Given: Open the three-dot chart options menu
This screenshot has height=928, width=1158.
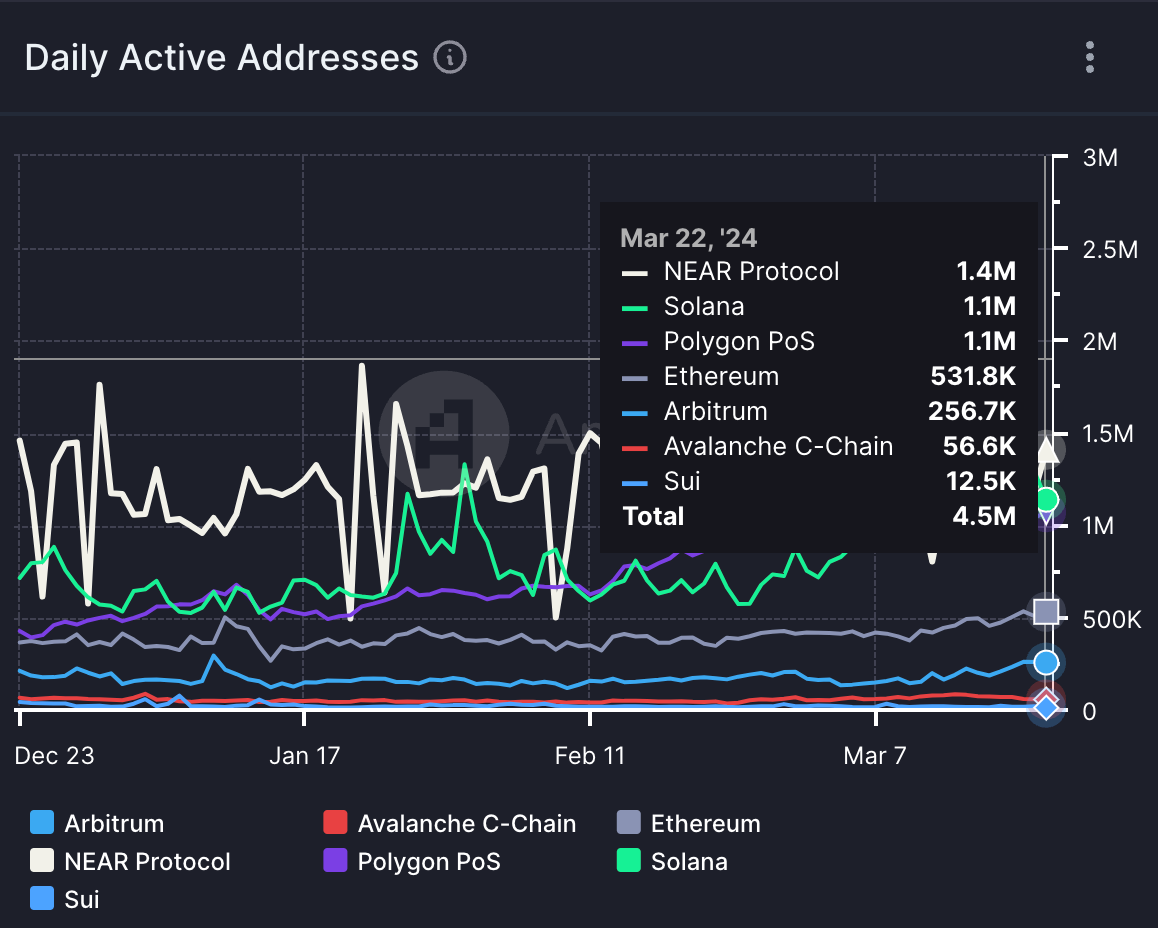Looking at the screenshot, I should pos(1089,57).
